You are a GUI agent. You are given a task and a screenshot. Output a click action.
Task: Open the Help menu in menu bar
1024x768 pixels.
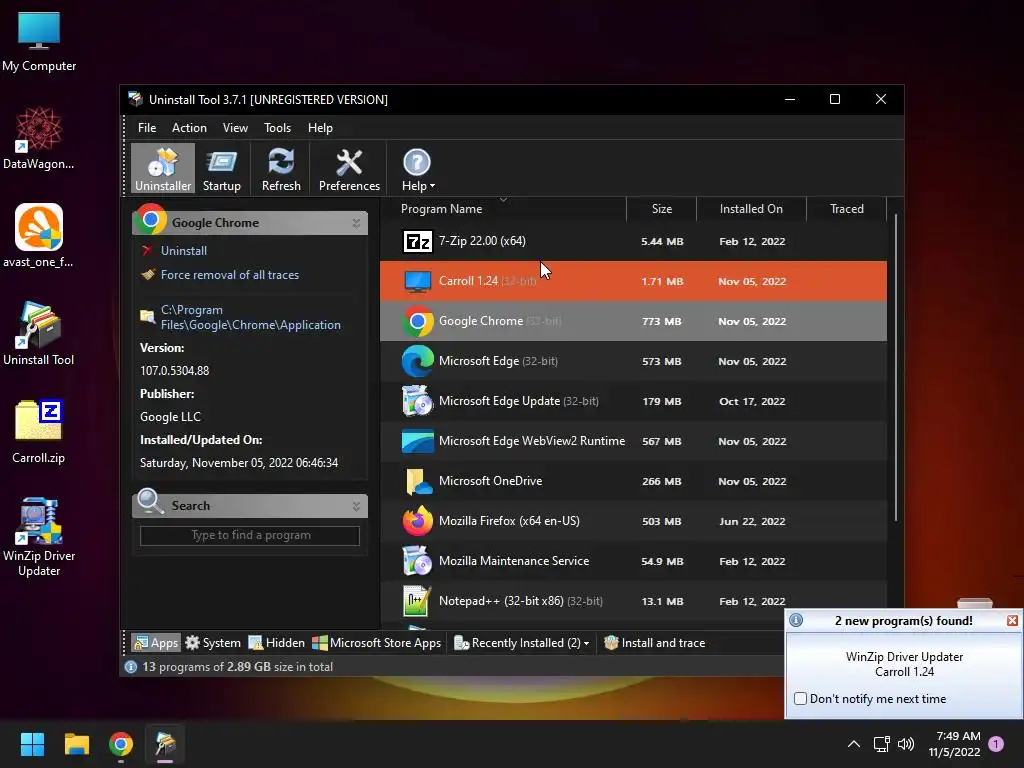pyautogui.click(x=320, y=127)
